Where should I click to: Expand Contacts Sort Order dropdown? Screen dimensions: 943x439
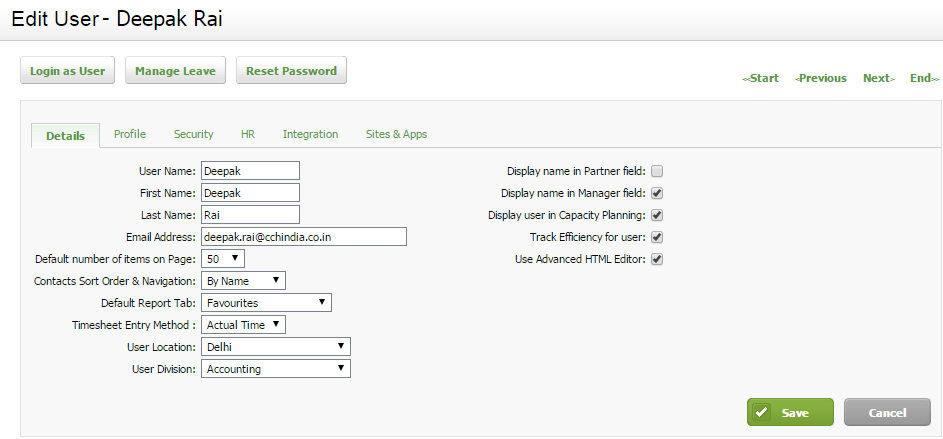[244, 281]
